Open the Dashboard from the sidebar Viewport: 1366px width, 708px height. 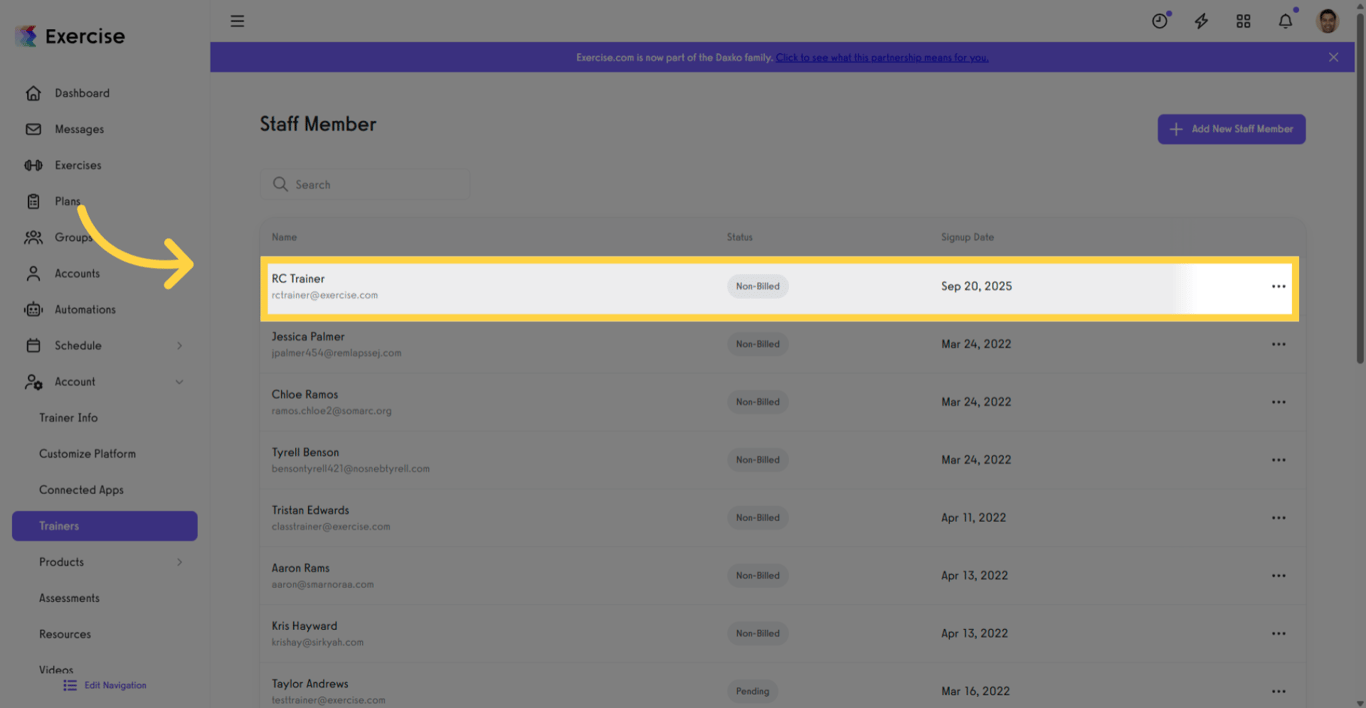81,93
